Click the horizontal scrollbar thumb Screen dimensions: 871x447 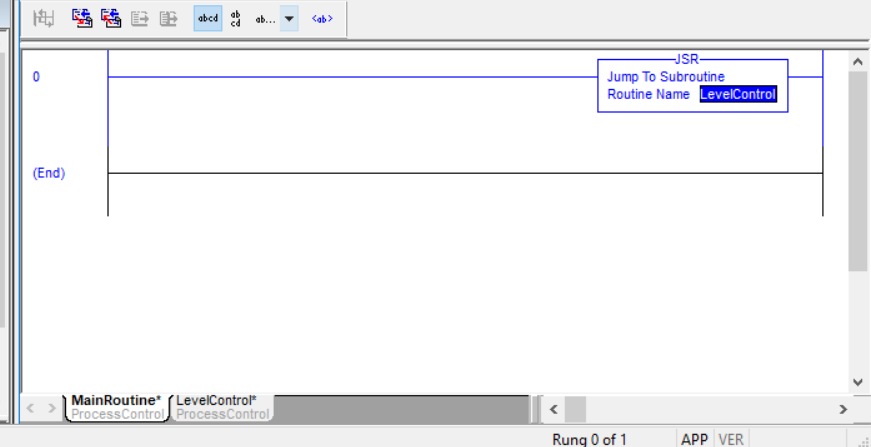click(x=575, y=410)
